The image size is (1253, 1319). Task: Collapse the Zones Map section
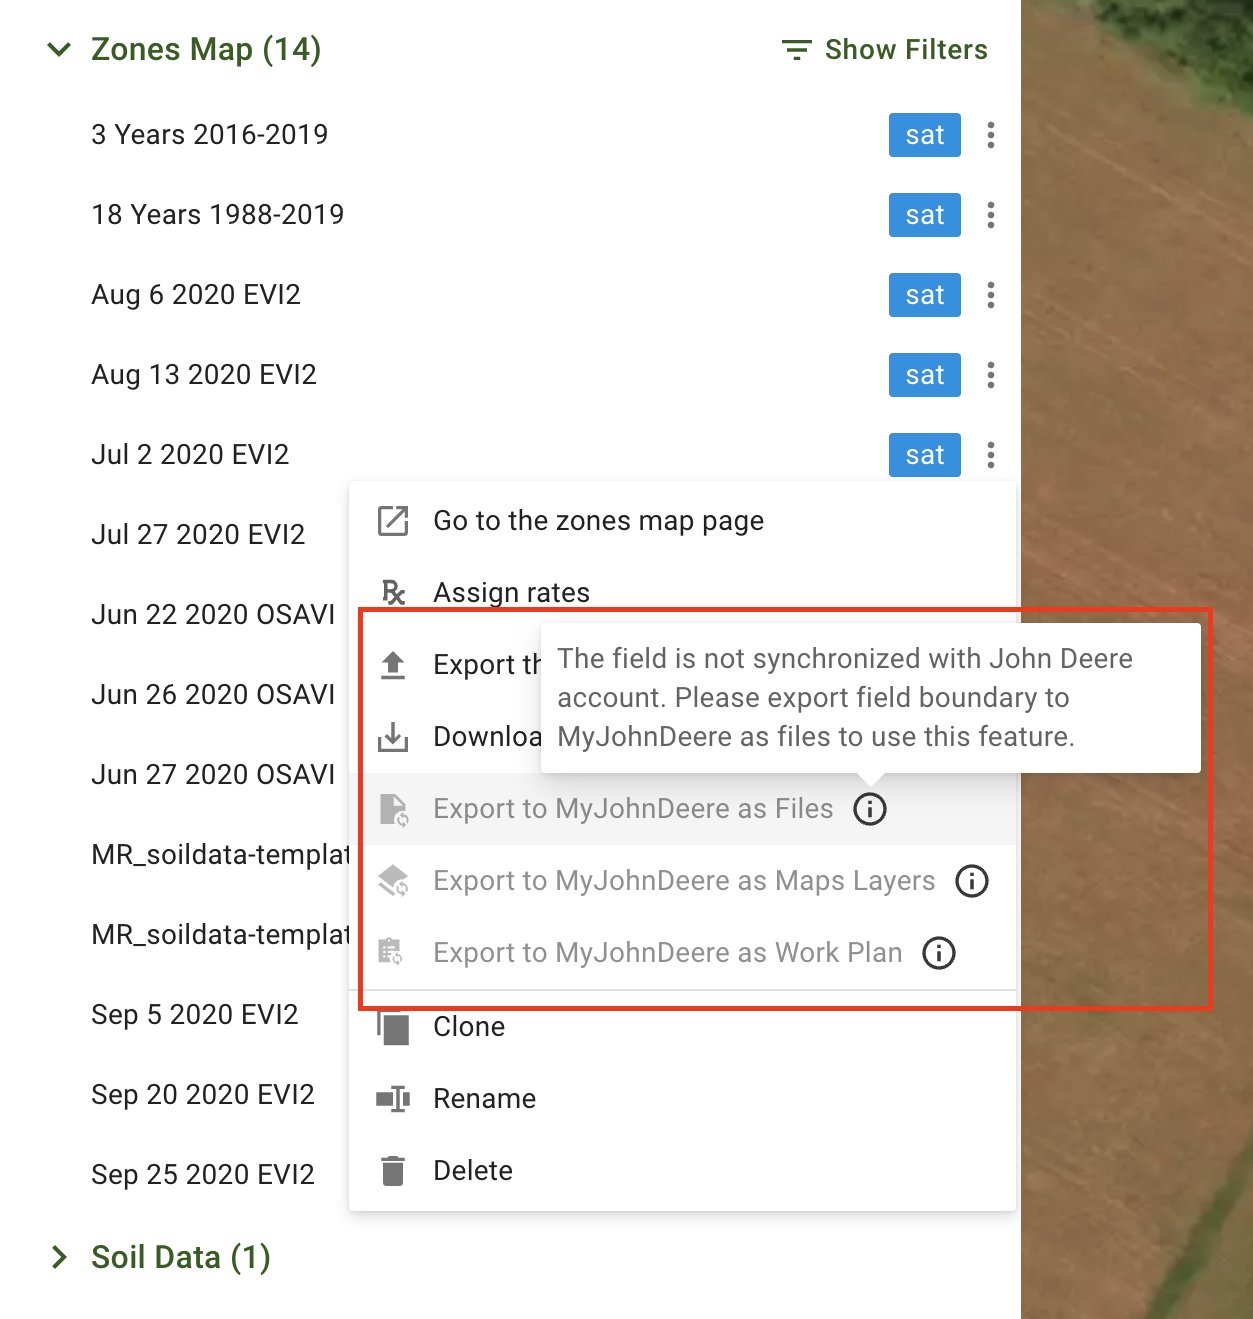pyautogui.click(x=60, y=49)
